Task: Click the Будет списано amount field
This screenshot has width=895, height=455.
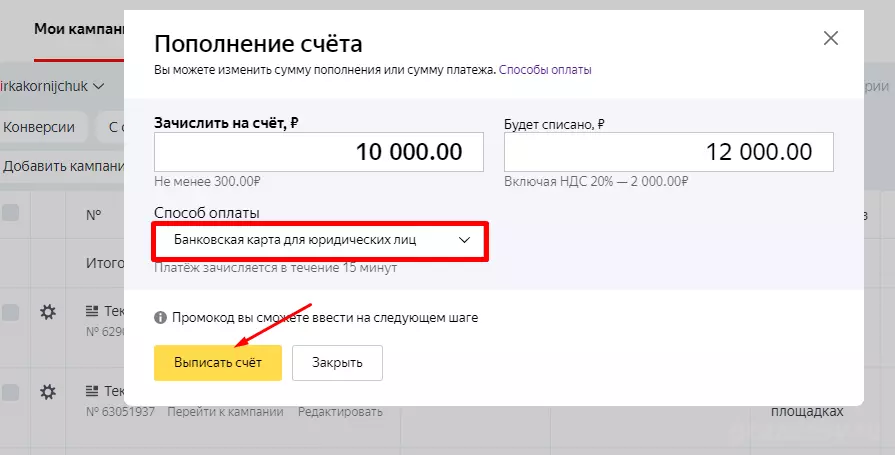Action: (x=668, y=152)
